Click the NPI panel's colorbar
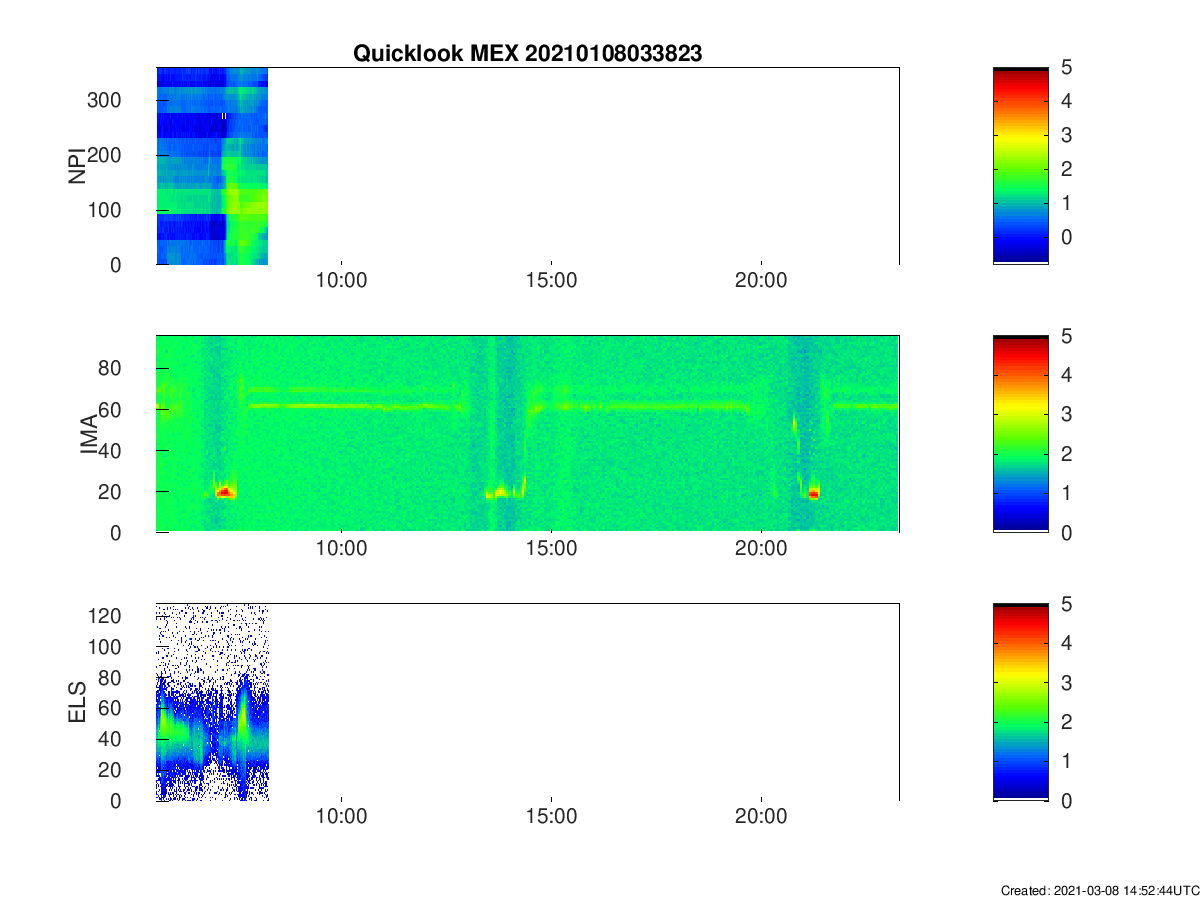 (1020, 166)
